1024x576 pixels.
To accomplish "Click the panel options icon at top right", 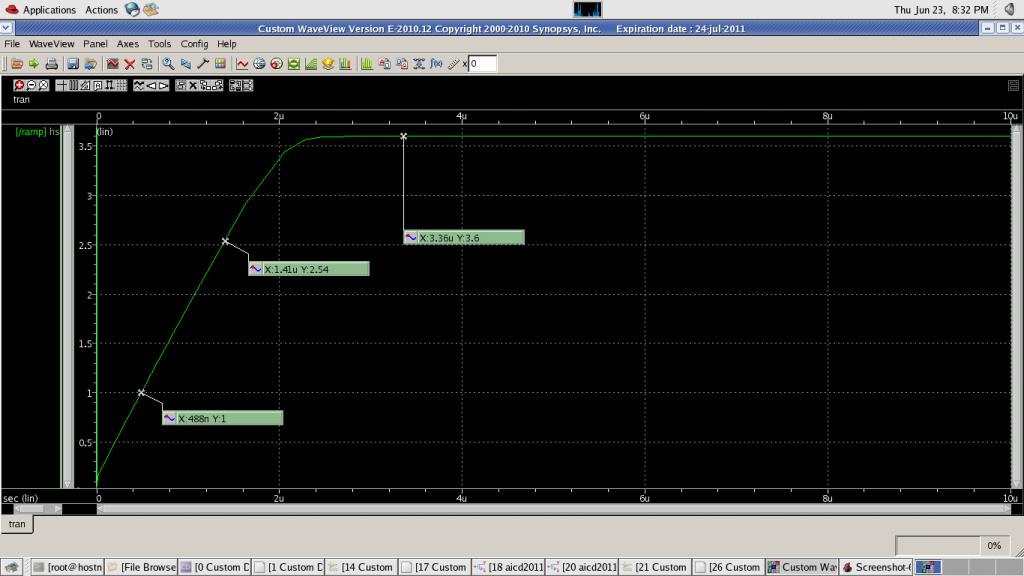I will (1013, 86).
